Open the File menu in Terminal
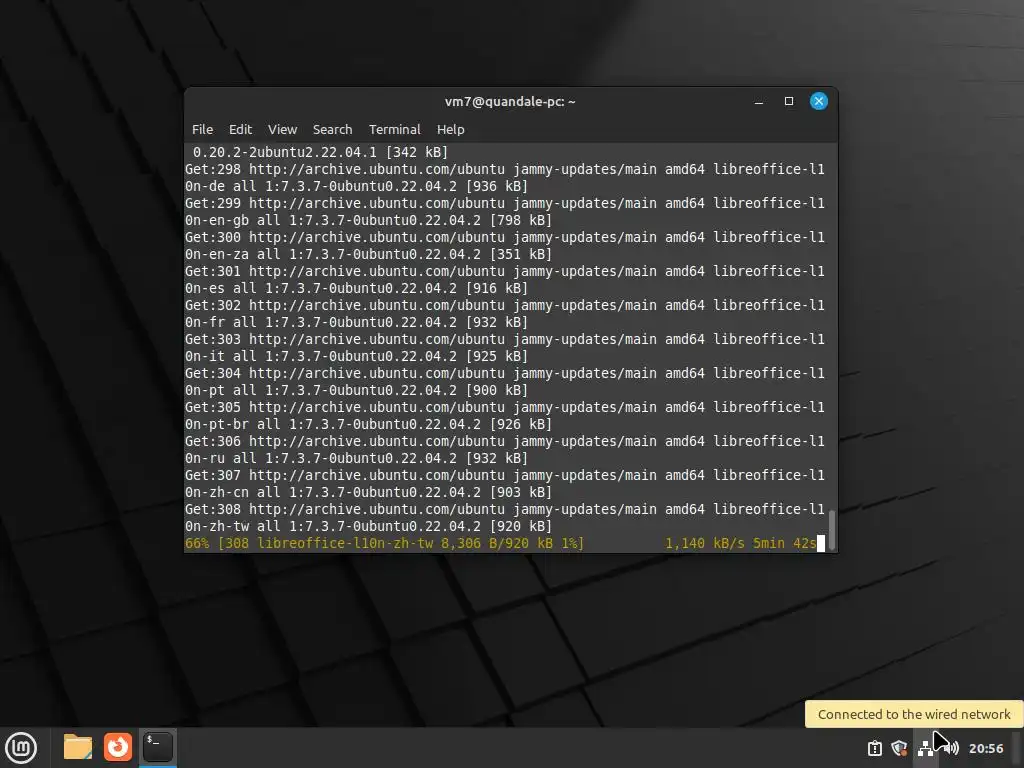The height and width of the screenshot is (768, 1024). pos(202,129)
